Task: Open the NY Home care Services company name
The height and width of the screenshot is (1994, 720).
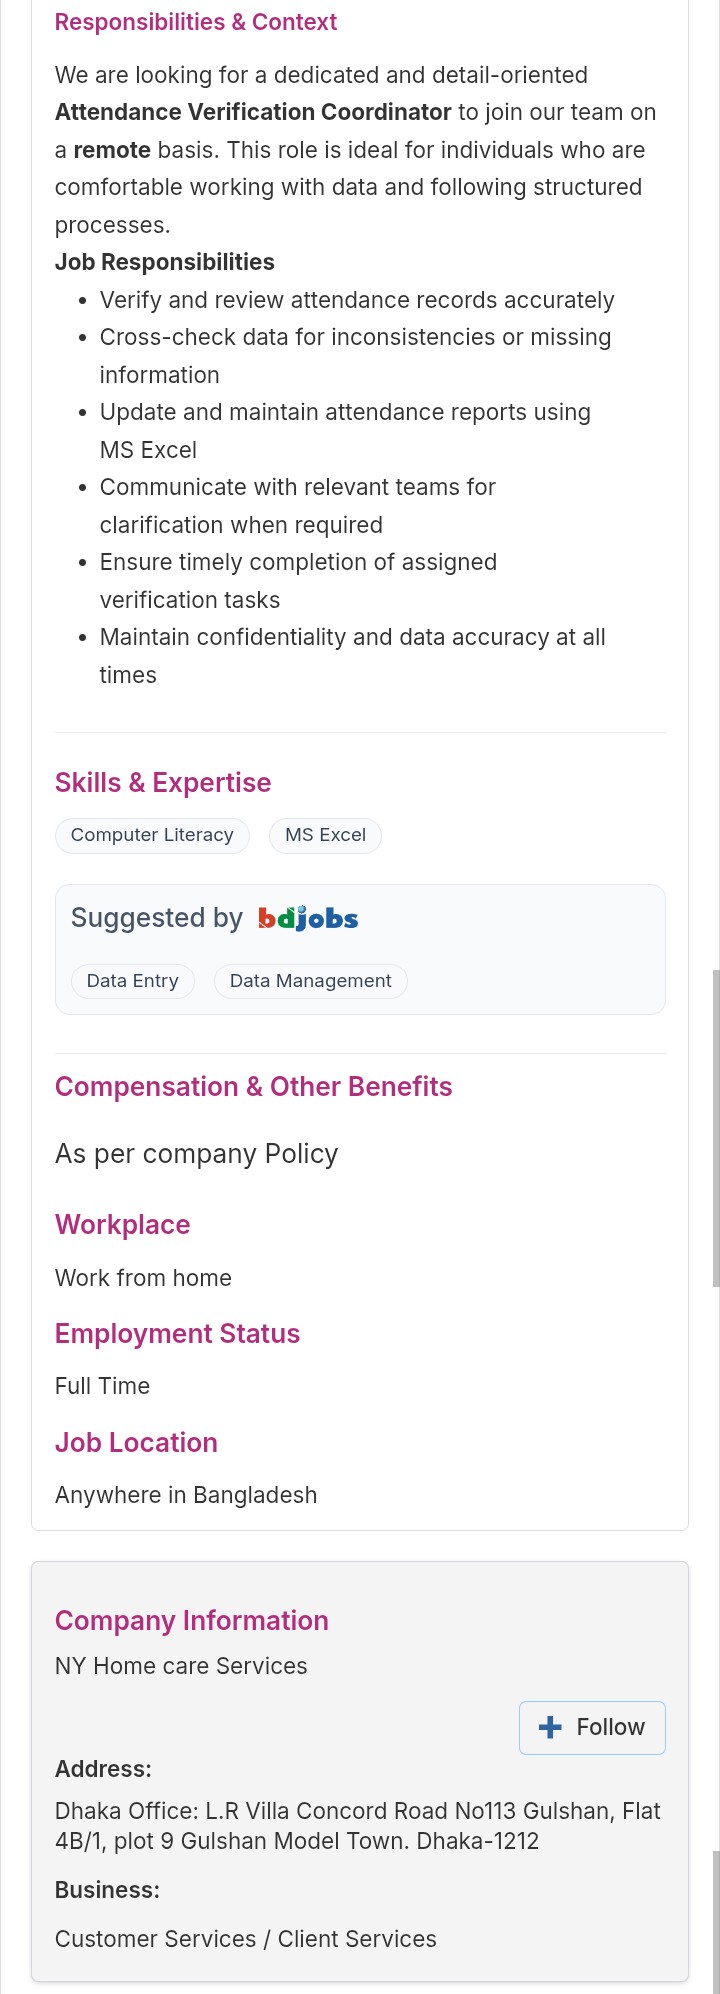Action: (181, 1666)
